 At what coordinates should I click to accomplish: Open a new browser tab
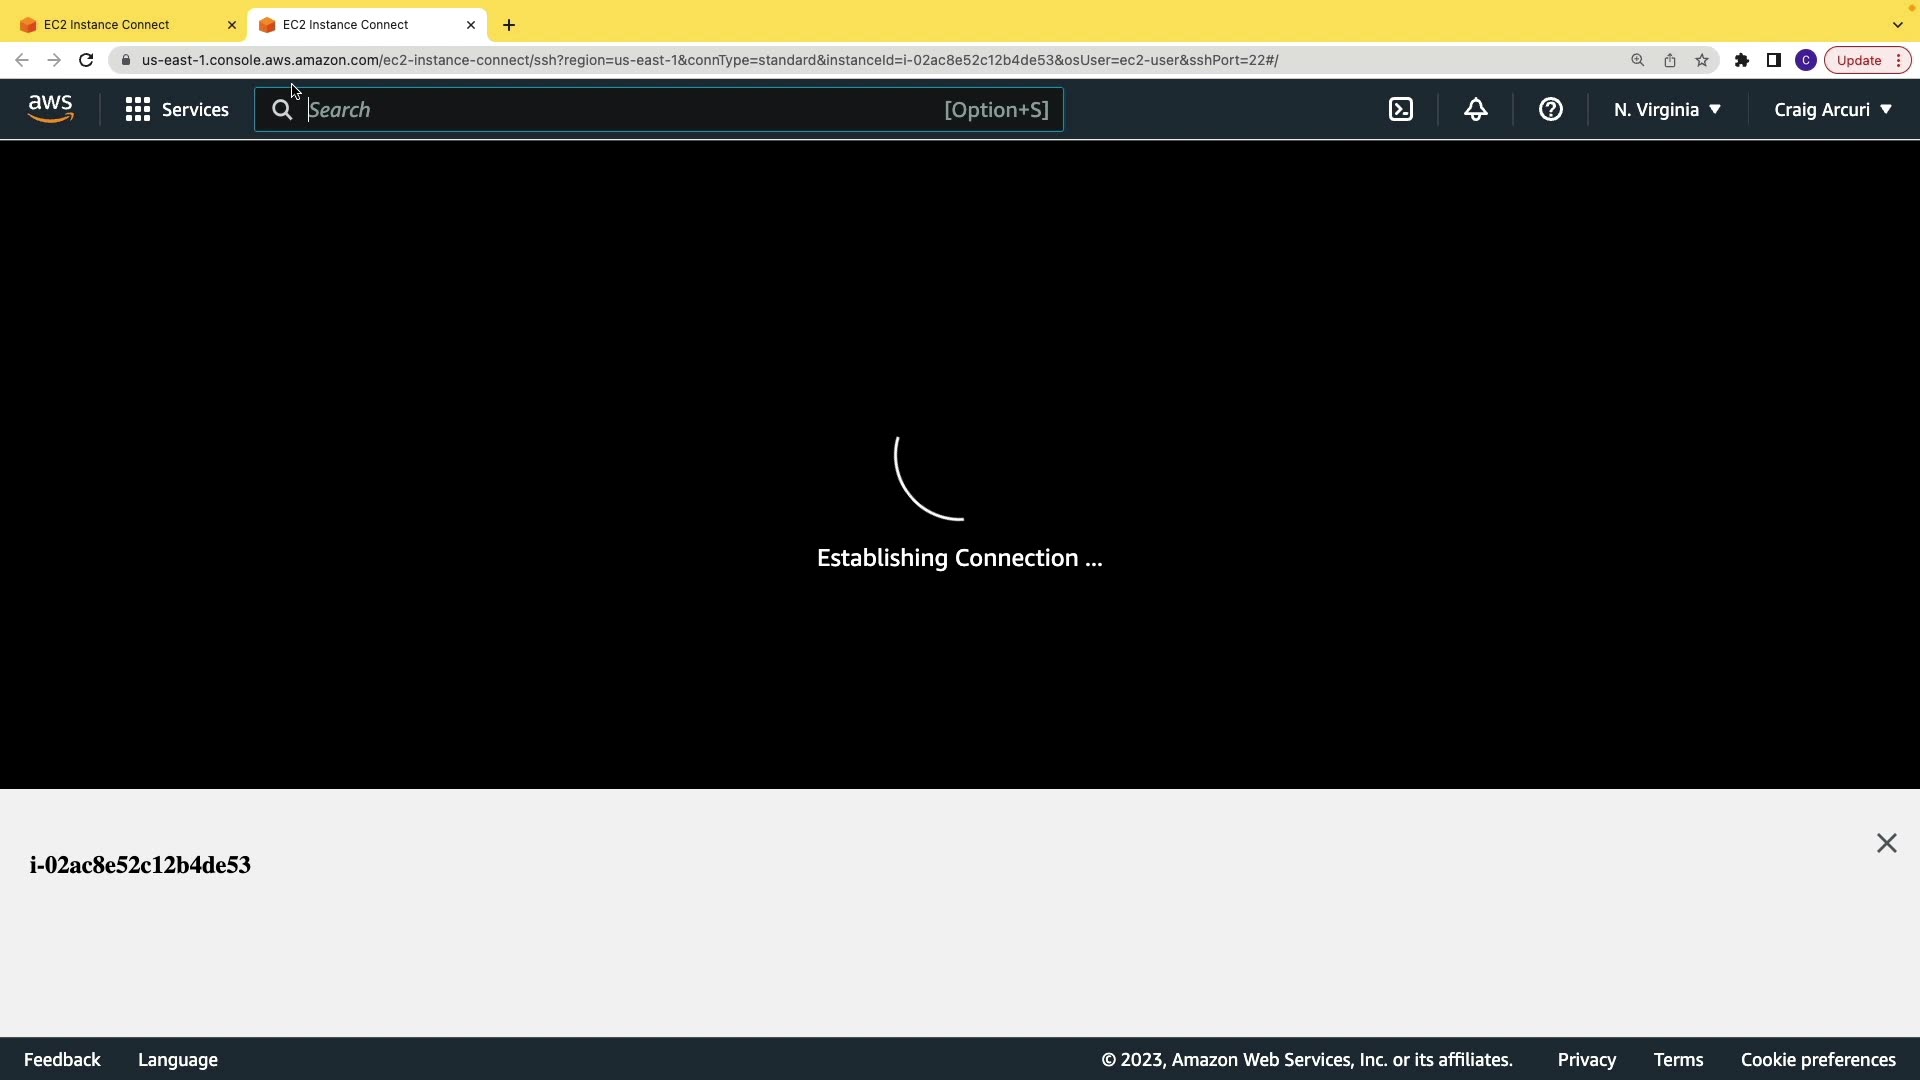point(509,25)
